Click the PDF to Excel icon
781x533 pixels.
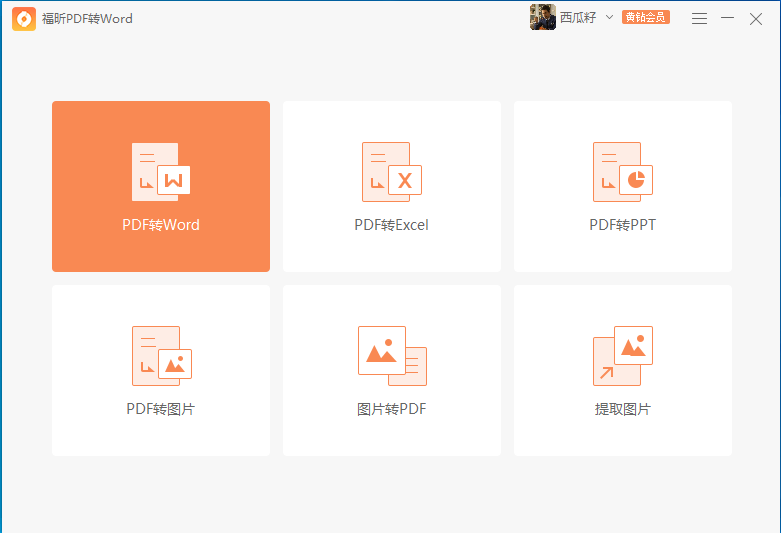coord(391,172)
